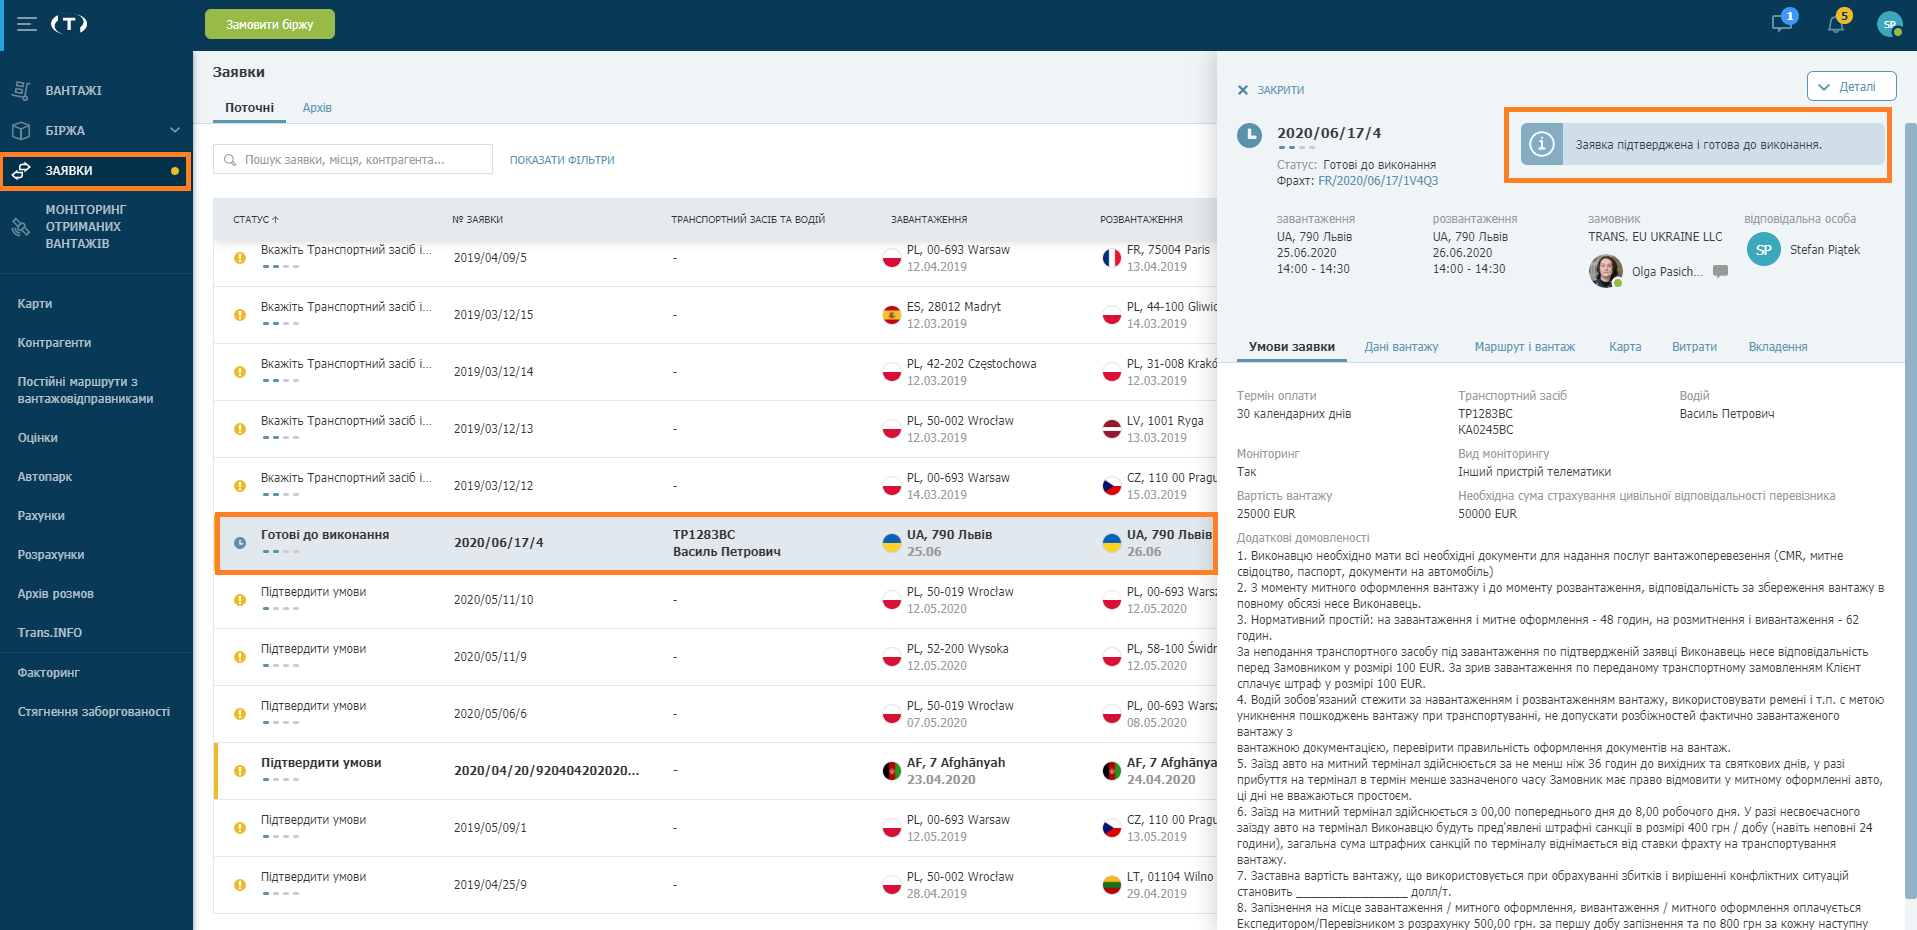Viewport: 1917px width, 930px height.
Task: Open Рахунки in sidebar
Action: click(41, 516)
